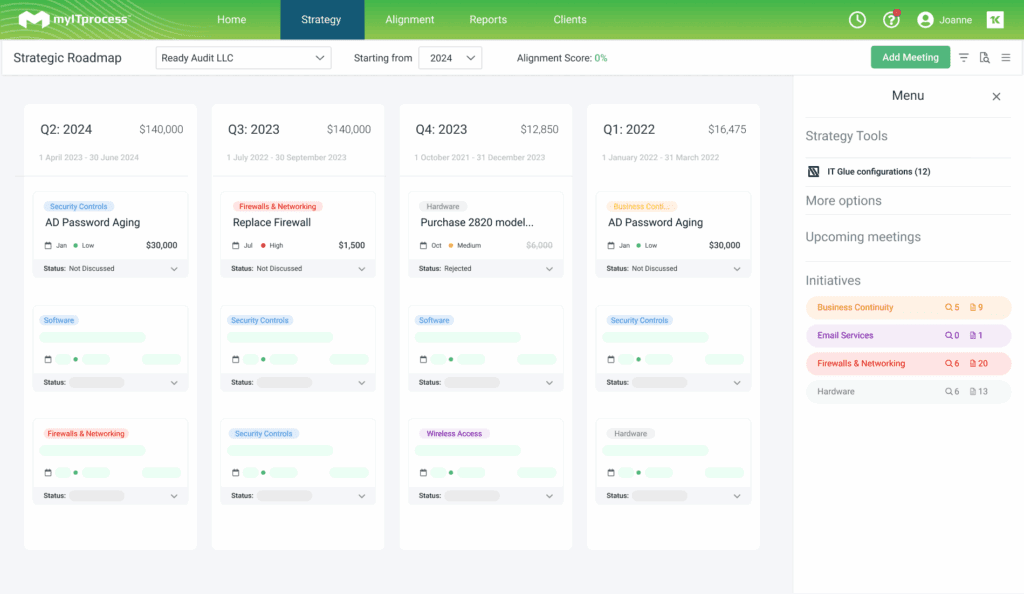Click the clock history icon in header
The height and width of the screenshot is (594, 1024).
(x=857, y=20)
